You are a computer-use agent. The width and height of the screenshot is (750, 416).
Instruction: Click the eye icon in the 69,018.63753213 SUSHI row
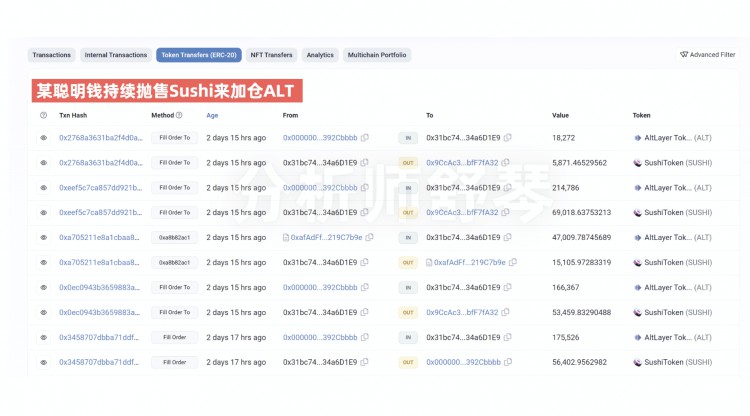click(44, 212)
